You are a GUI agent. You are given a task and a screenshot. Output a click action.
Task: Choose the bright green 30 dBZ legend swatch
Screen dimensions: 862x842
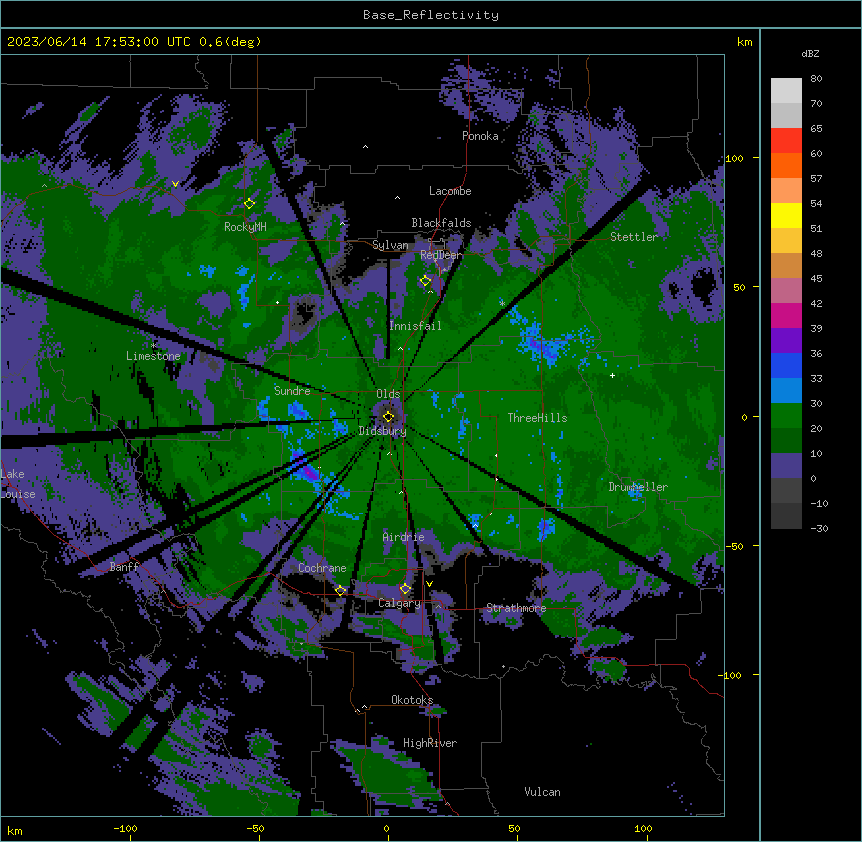786,416
